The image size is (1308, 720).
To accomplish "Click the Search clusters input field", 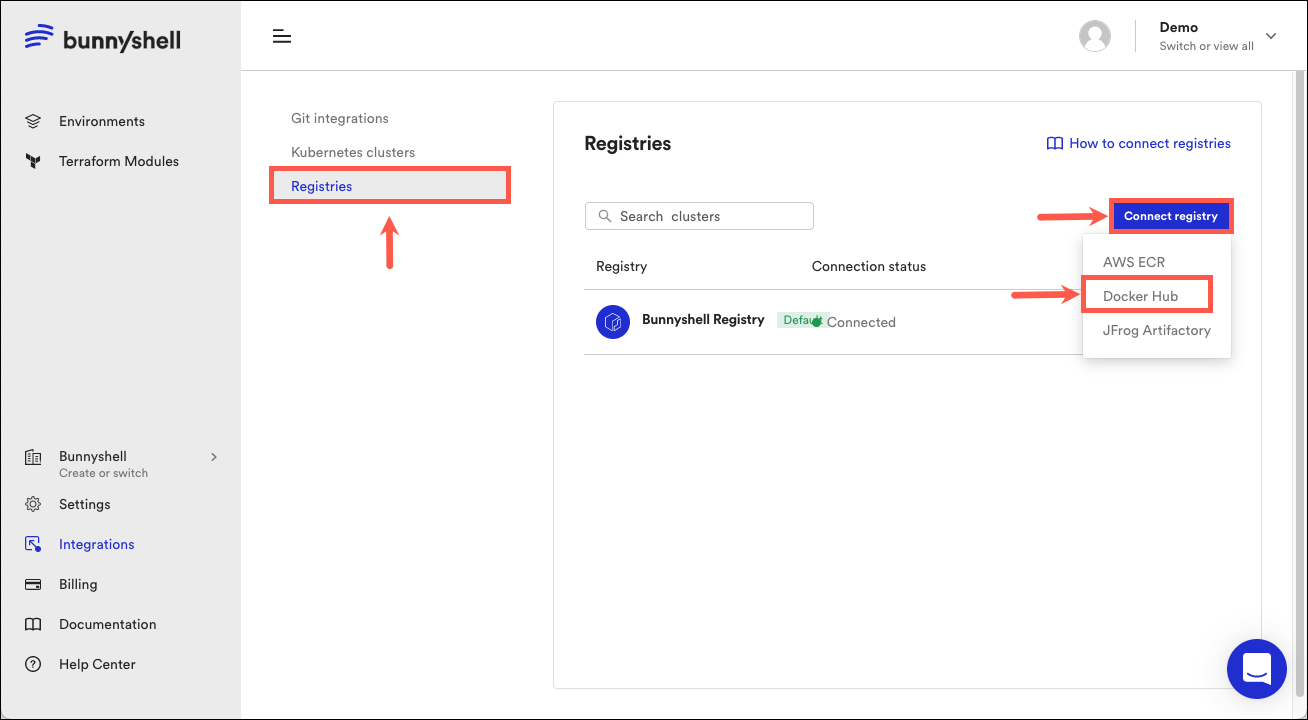I will [x=699, y=216].
